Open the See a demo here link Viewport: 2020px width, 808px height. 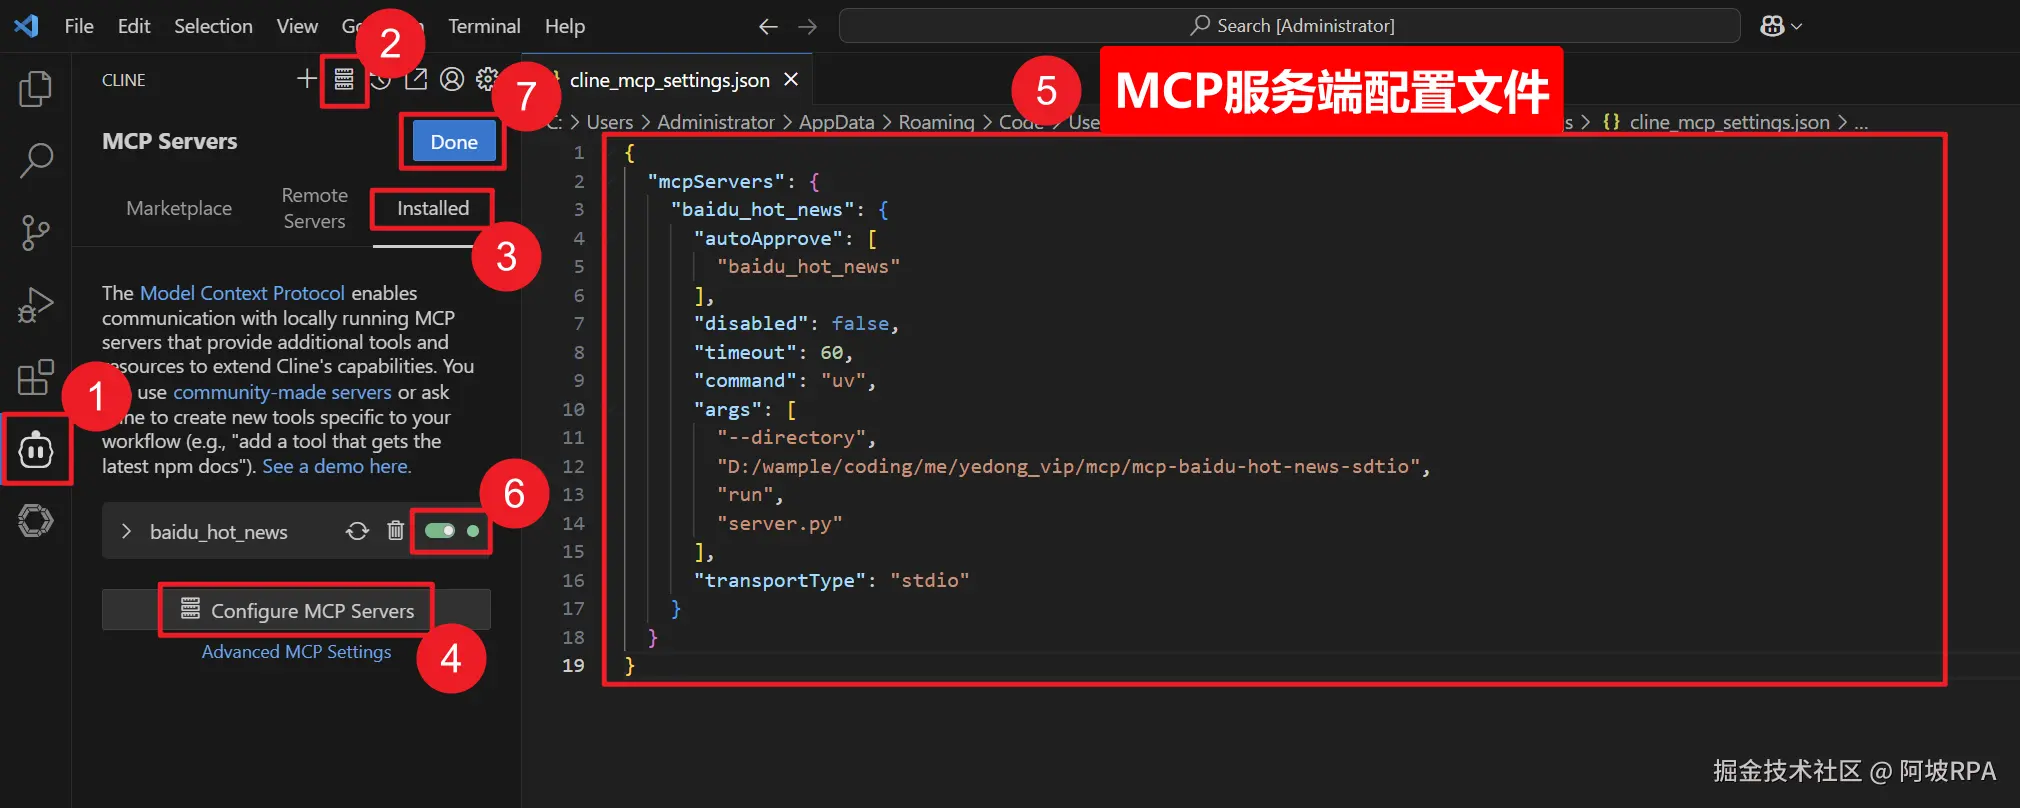tap(337, 466)
